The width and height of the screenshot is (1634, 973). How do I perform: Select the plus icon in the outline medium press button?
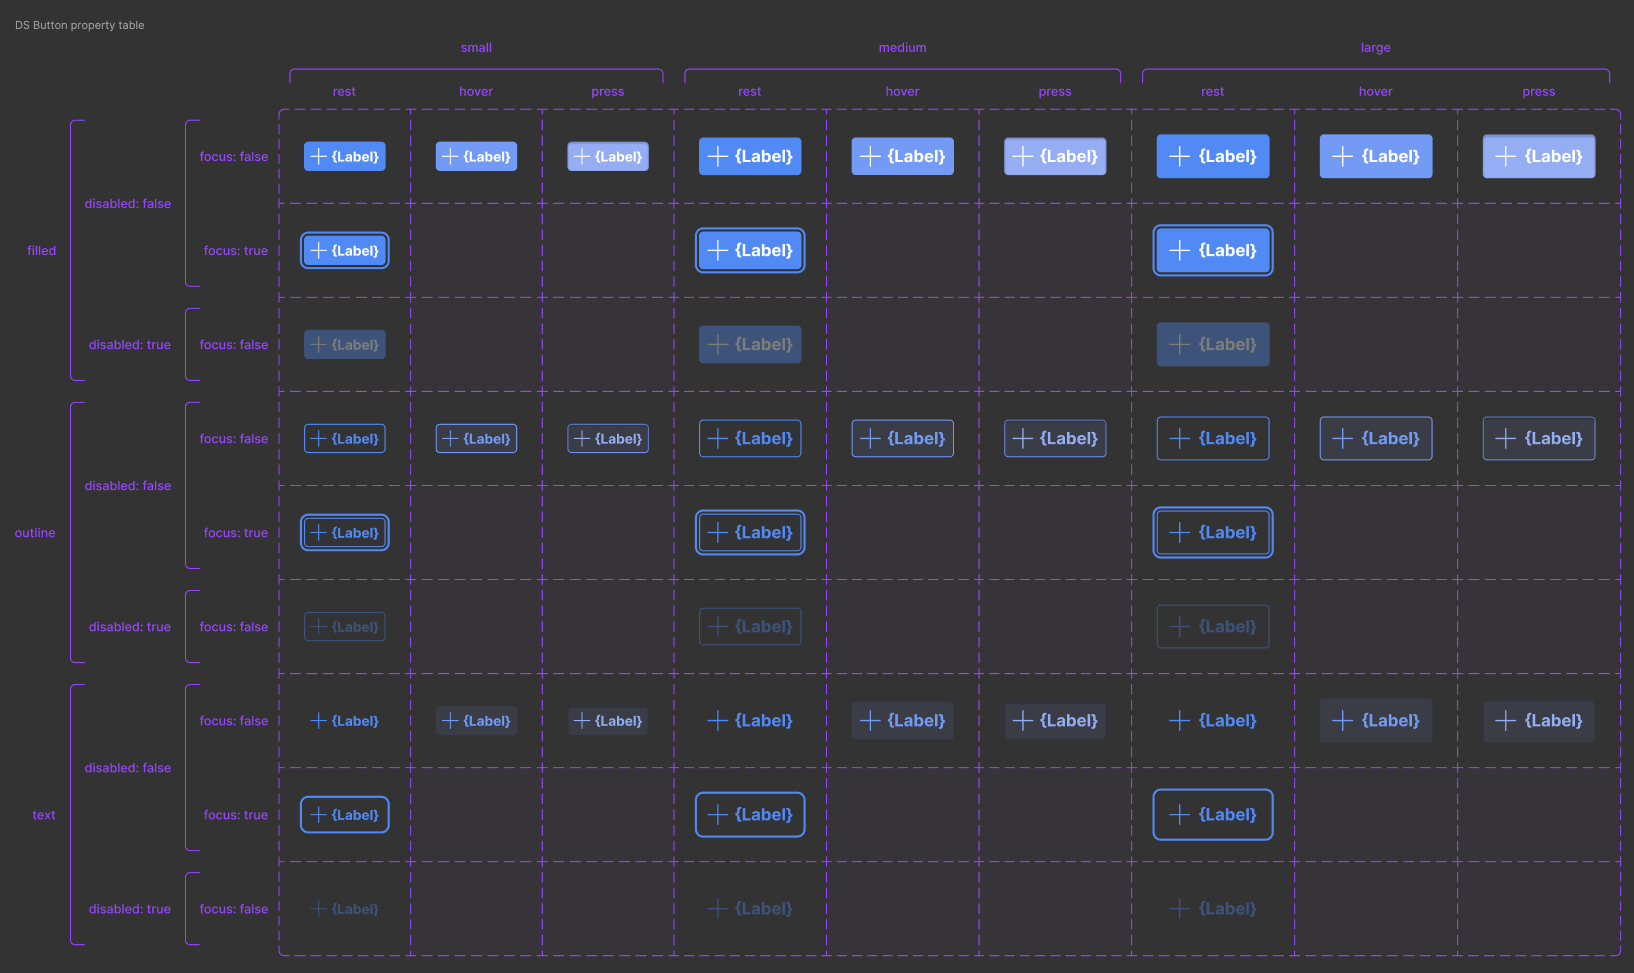pyautogui.click(x=1022, y=439)
